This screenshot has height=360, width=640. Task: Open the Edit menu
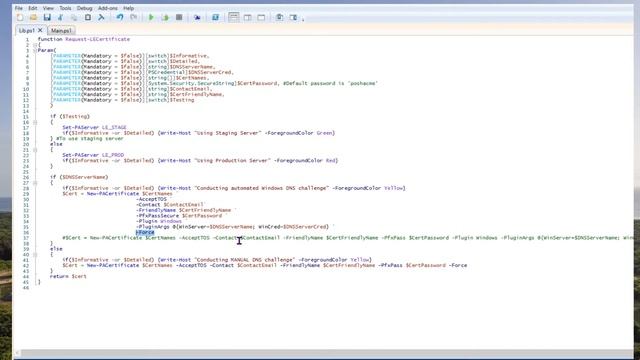(33, 8)
